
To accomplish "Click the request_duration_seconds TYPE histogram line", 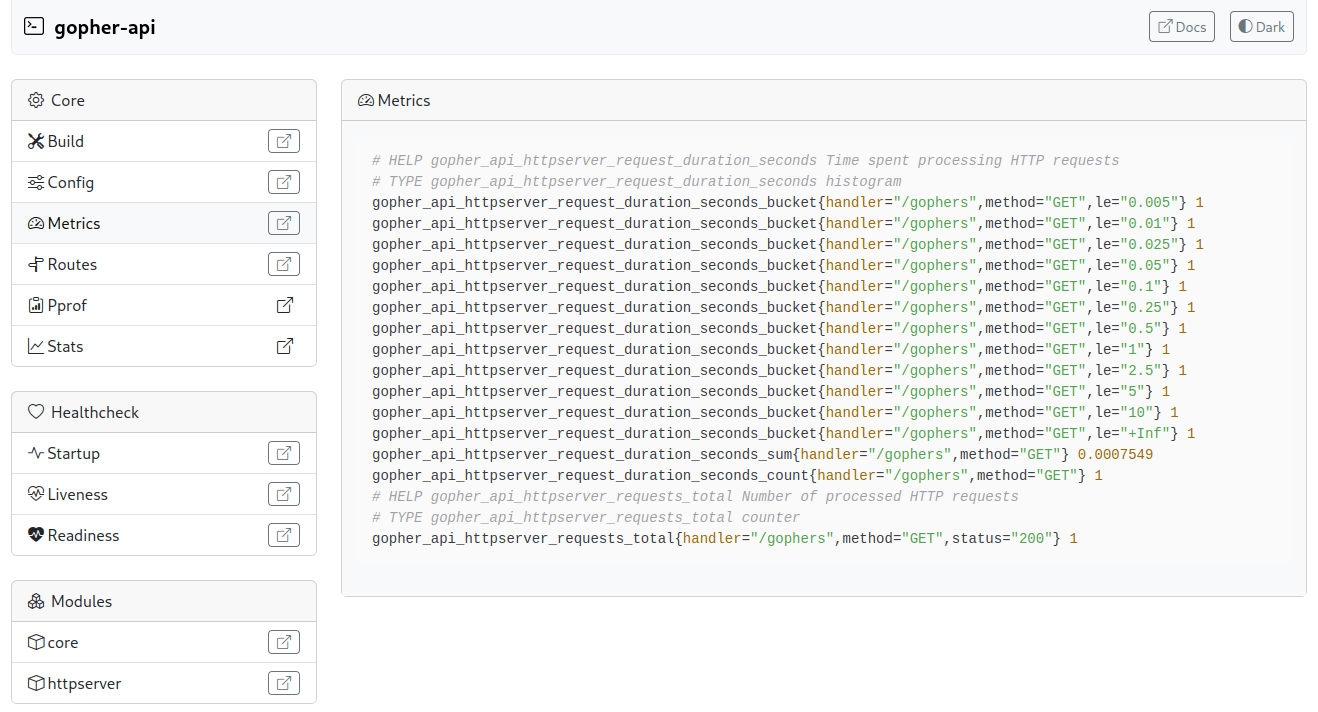I will pos(637,181).
